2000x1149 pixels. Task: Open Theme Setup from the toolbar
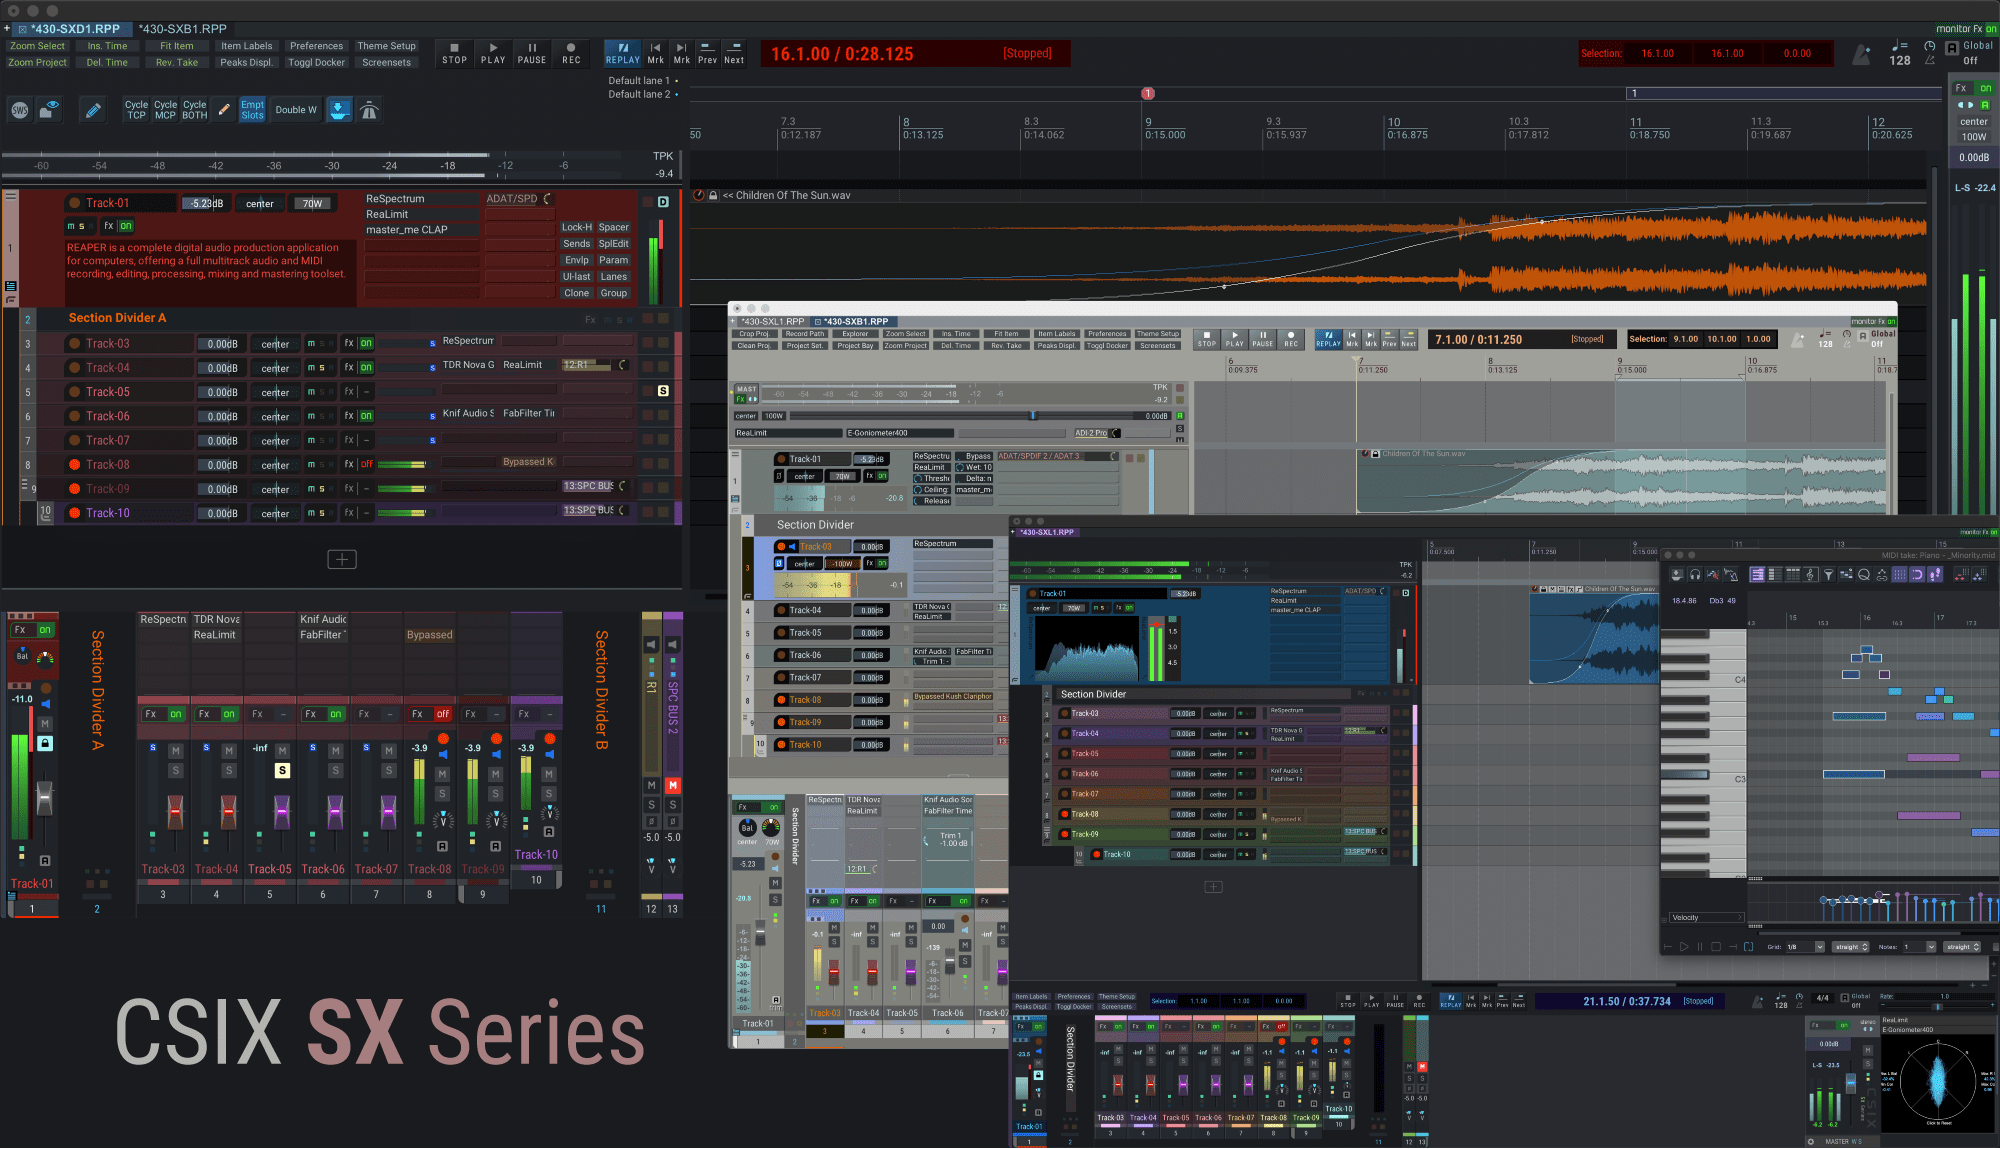pos(386,46)
